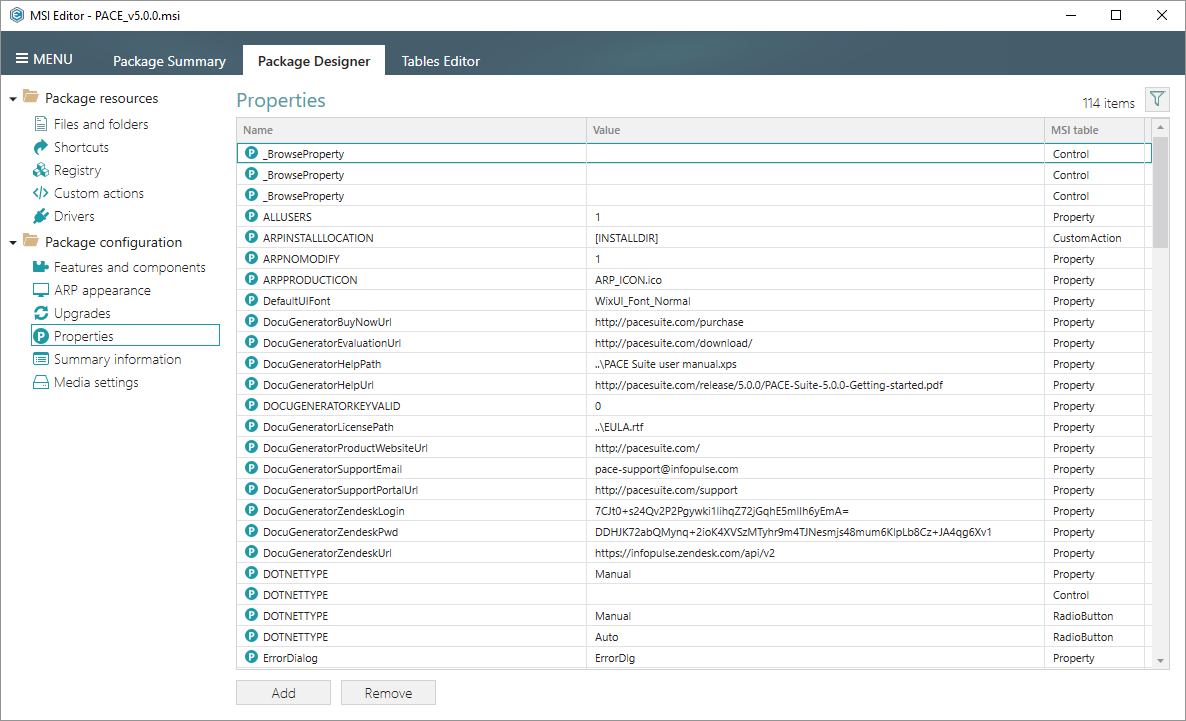Click the http://pacesuite.com/download/ value
The height and width of the screenshot is (721, 1186).
click(673, 343)
